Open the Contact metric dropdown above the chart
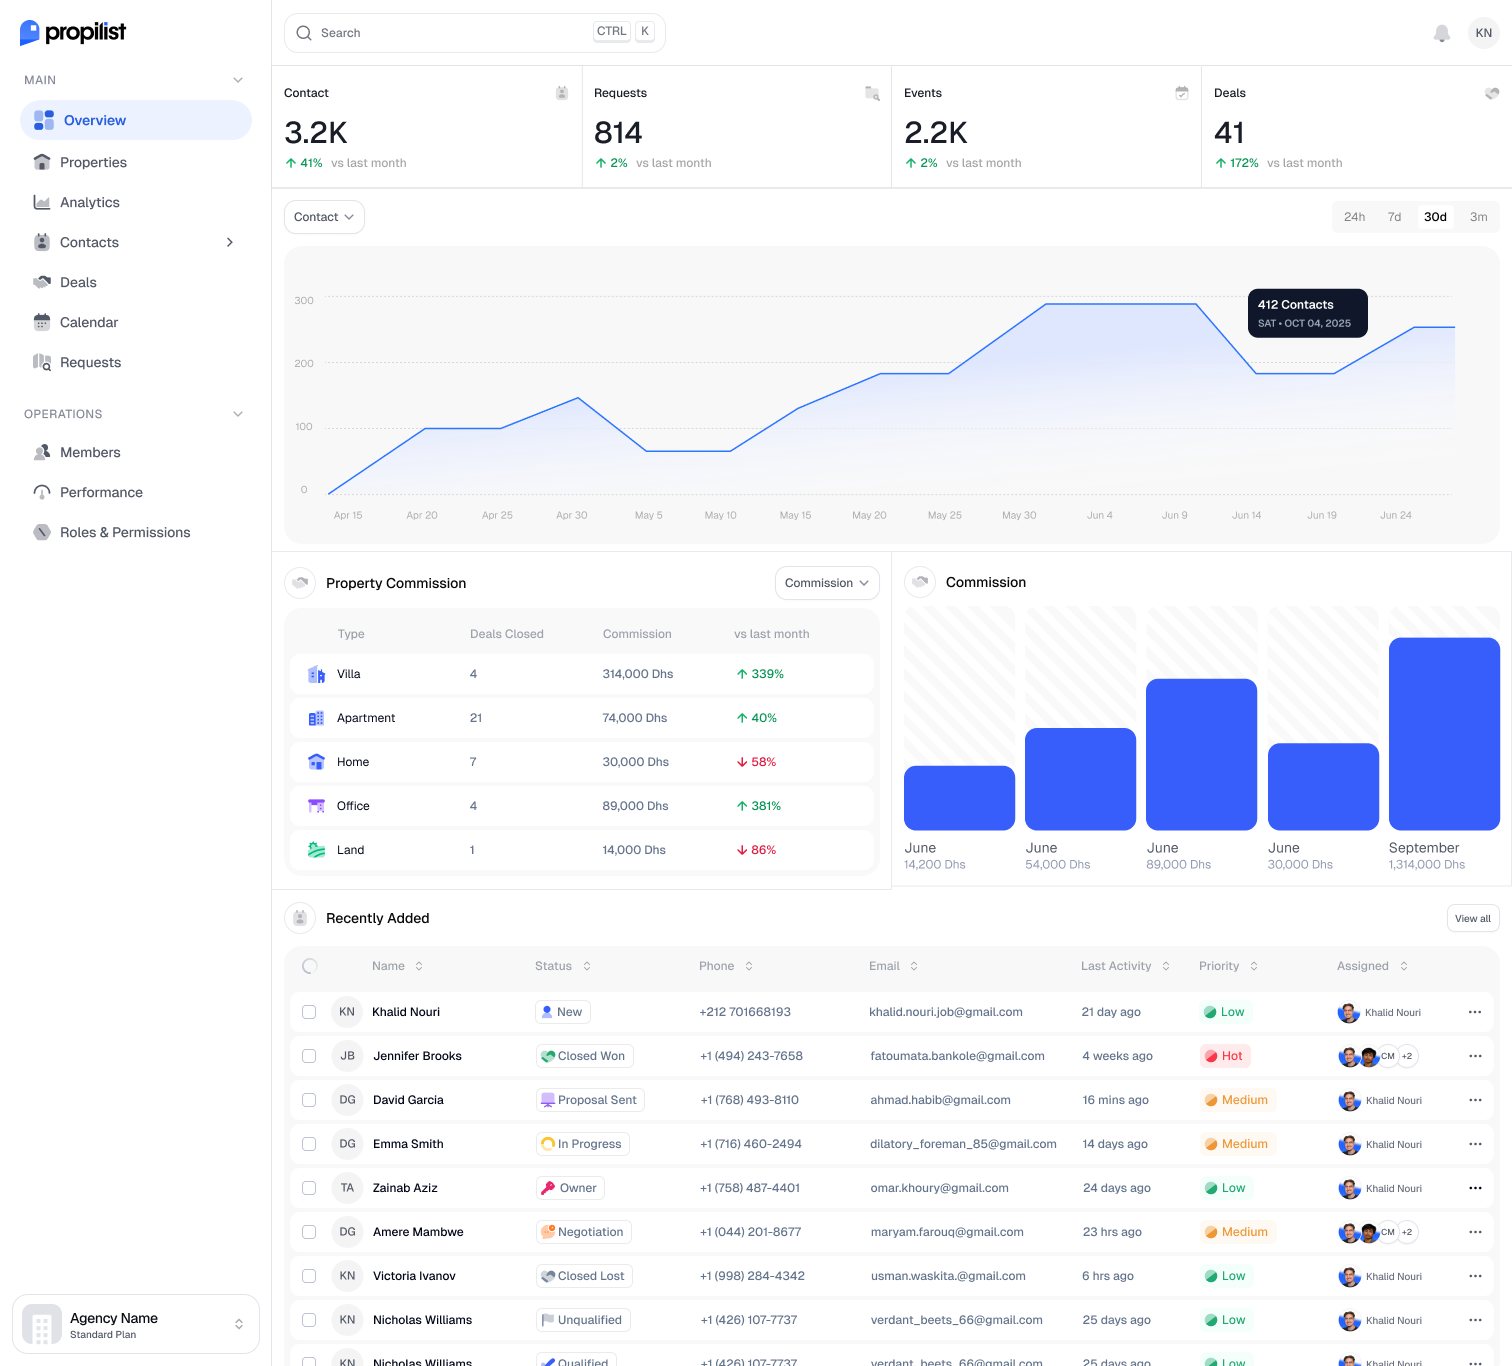 click(323, 217)
